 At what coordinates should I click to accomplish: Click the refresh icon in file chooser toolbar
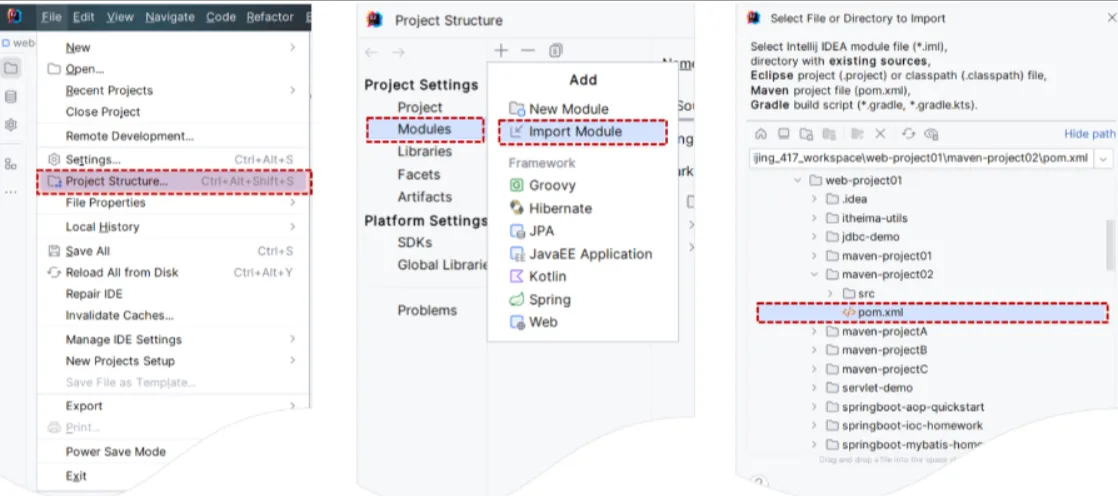pyautogui.click(x=908, y=134)
